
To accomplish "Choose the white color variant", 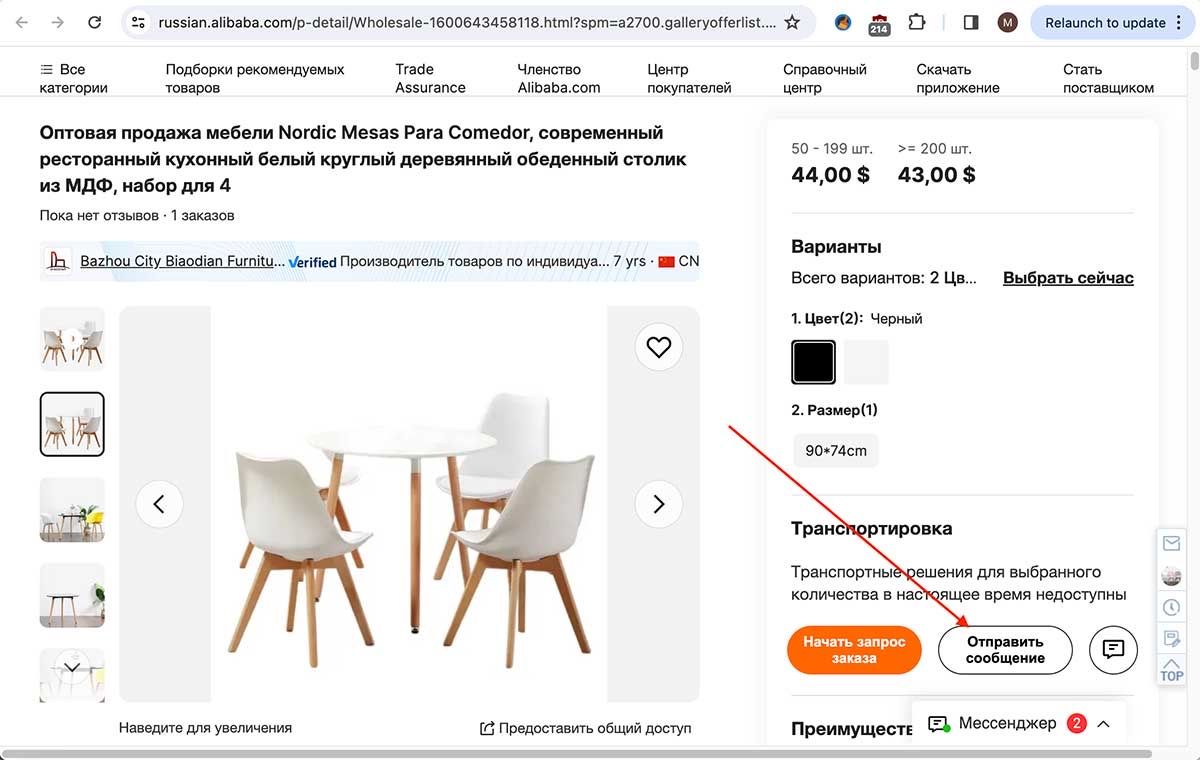I will click(866, 362).
